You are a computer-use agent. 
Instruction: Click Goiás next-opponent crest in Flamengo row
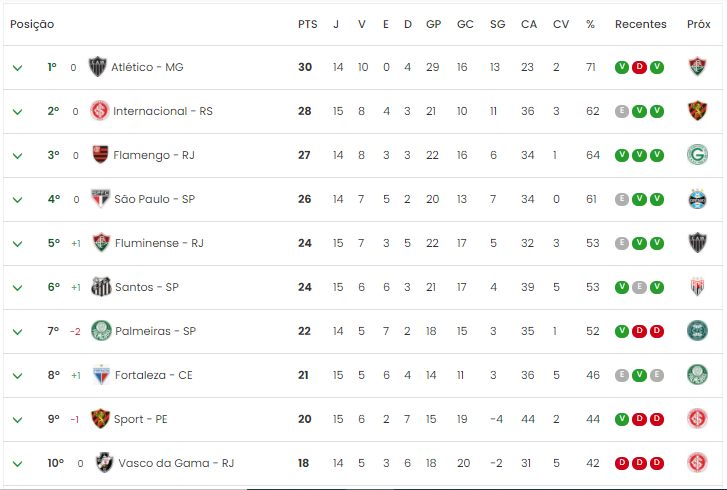coord(697,154)
